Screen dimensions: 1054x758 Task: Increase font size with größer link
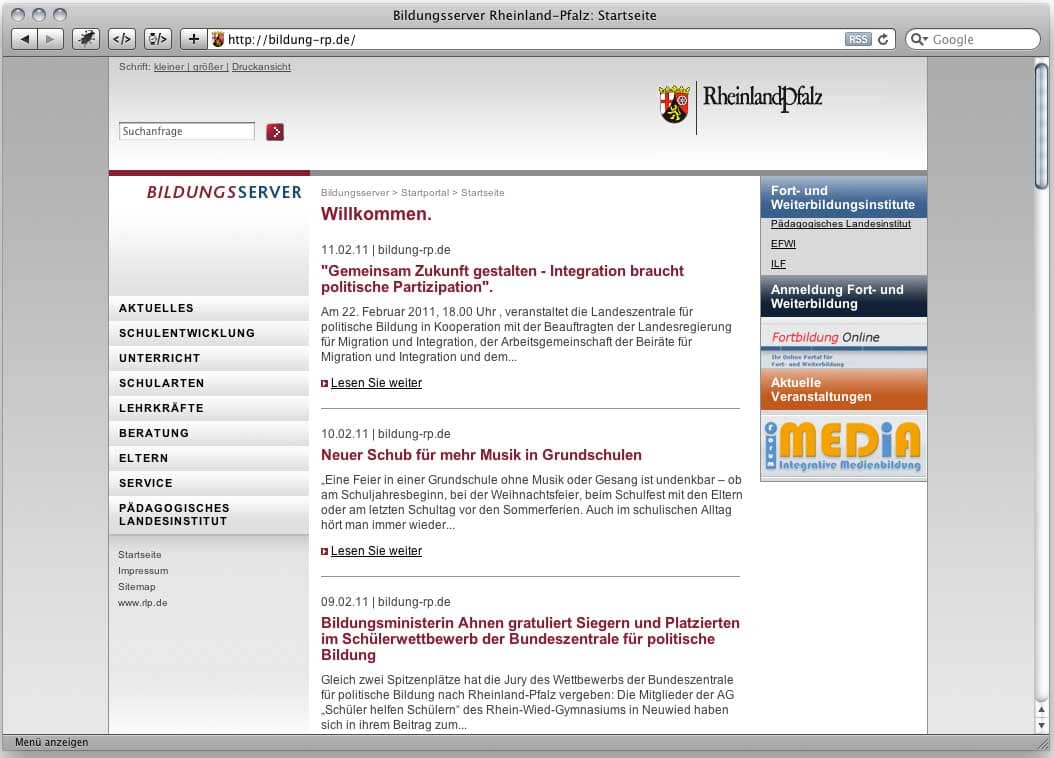pos(208,67)
